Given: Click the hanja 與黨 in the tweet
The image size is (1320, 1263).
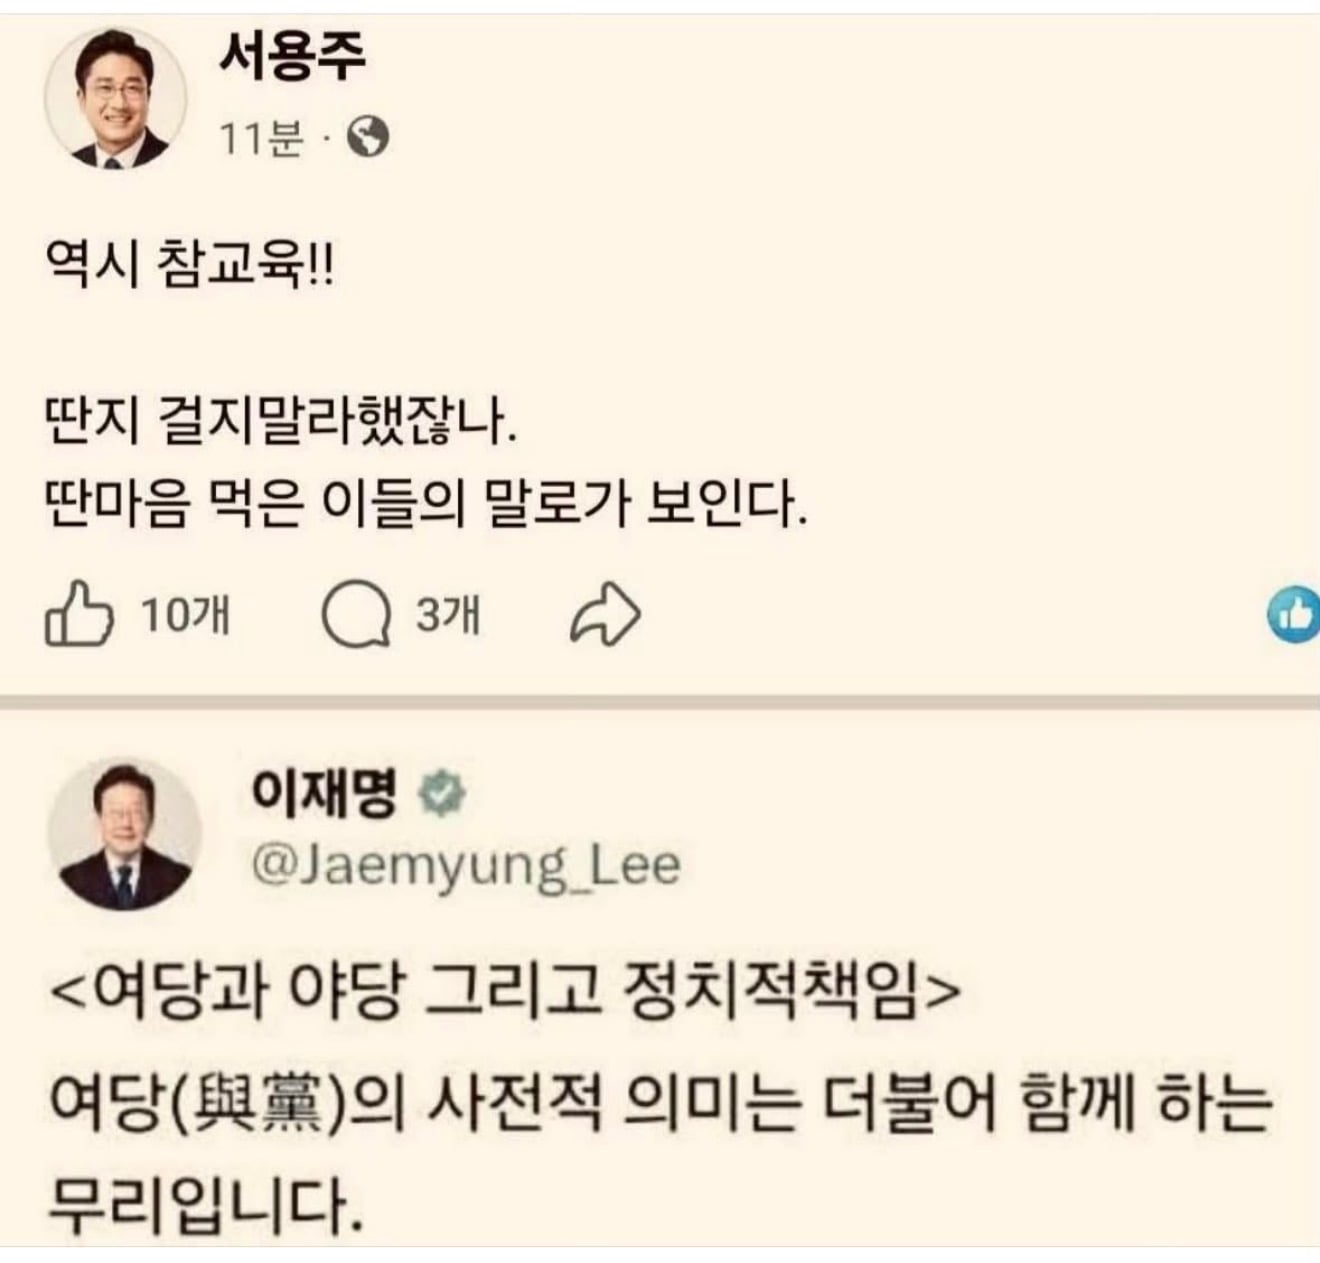Looking at the screenshot, I should [x=265, y=1106].
